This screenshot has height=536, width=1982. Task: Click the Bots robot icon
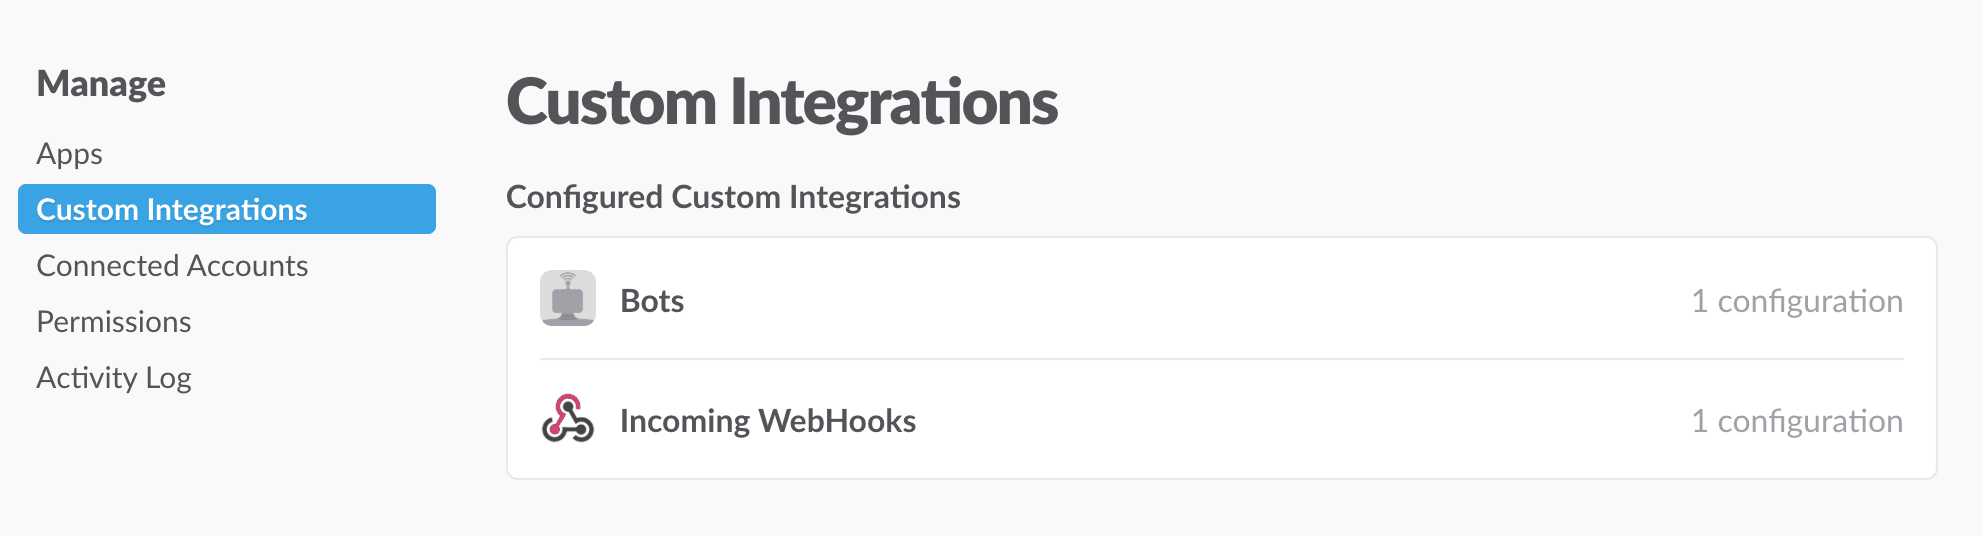568,299
